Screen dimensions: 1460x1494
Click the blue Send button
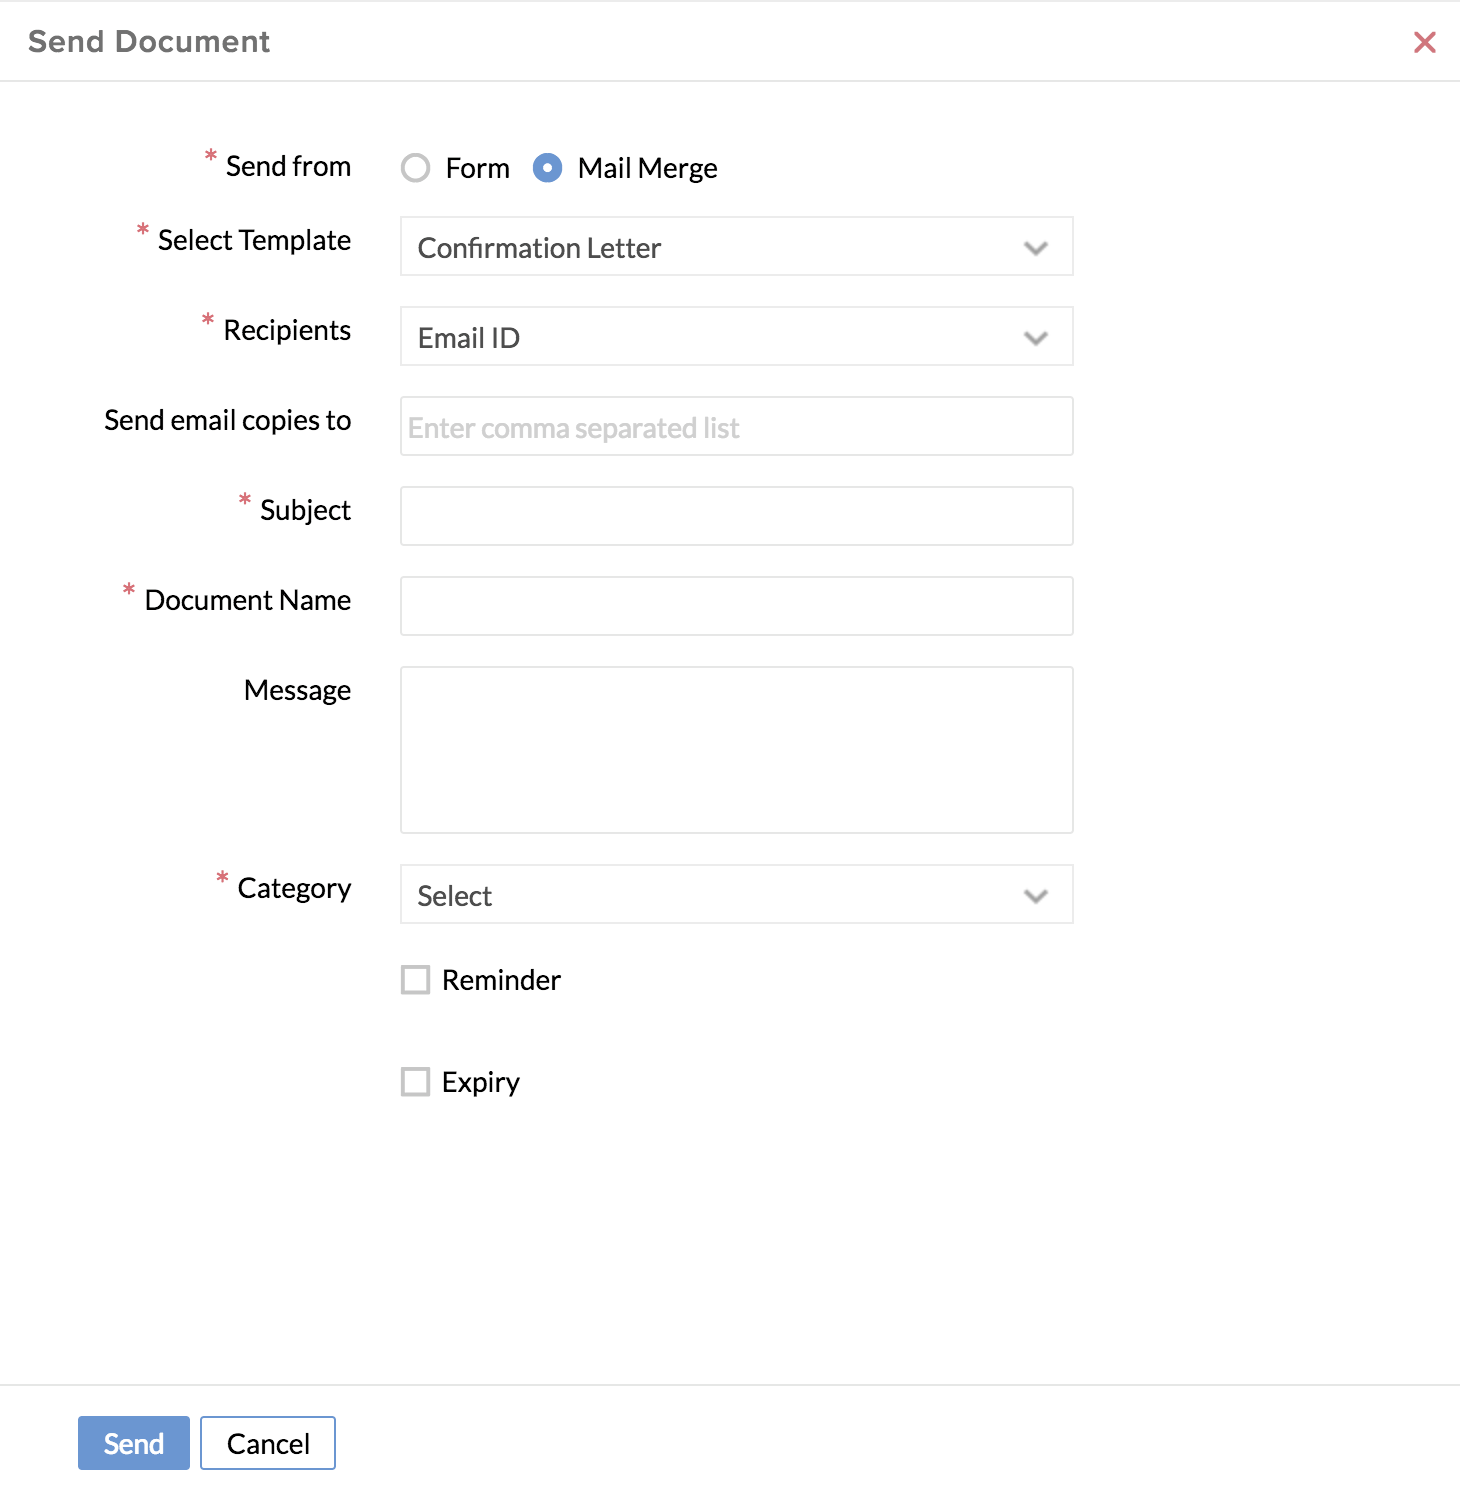(x=134, y=1443)
